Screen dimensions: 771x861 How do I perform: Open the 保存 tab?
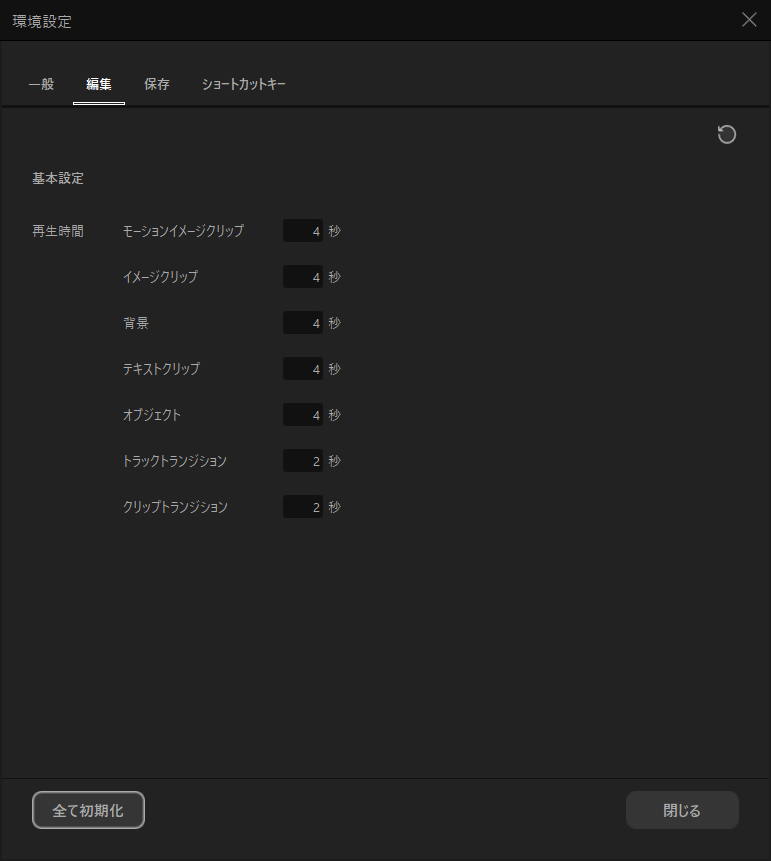157,85
